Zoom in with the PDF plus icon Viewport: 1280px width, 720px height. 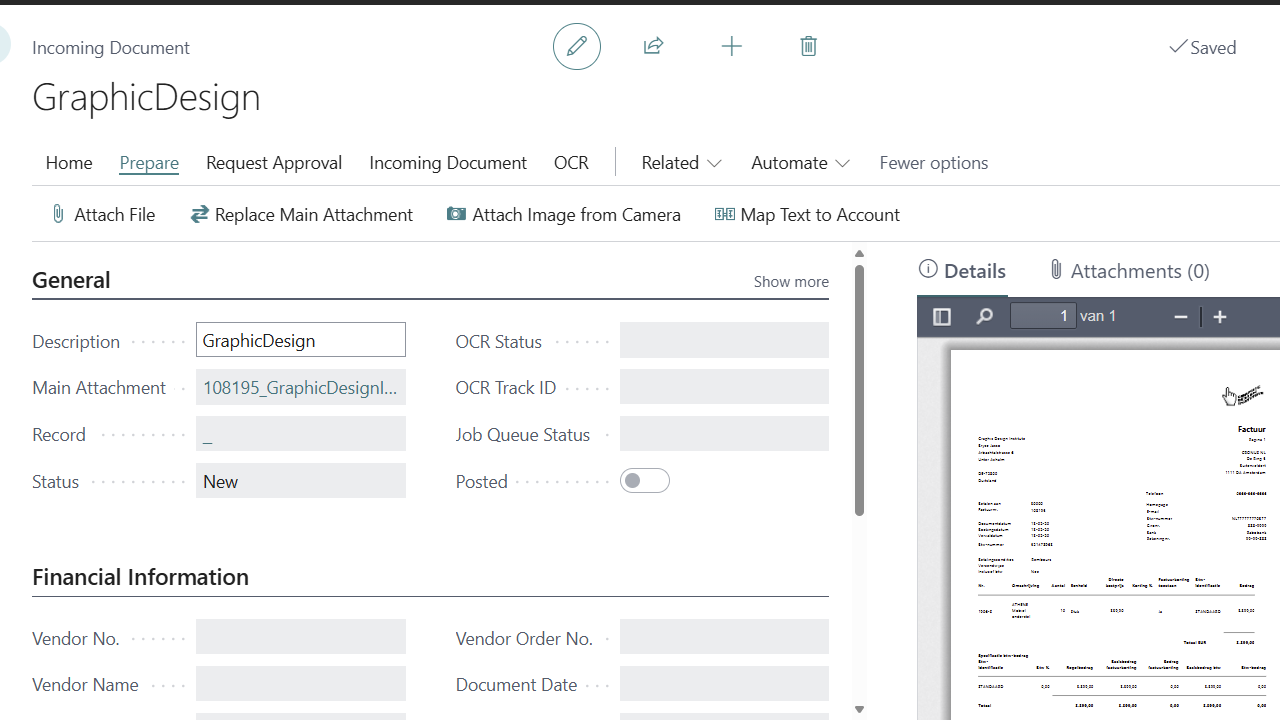click(x=1220, y=317)
